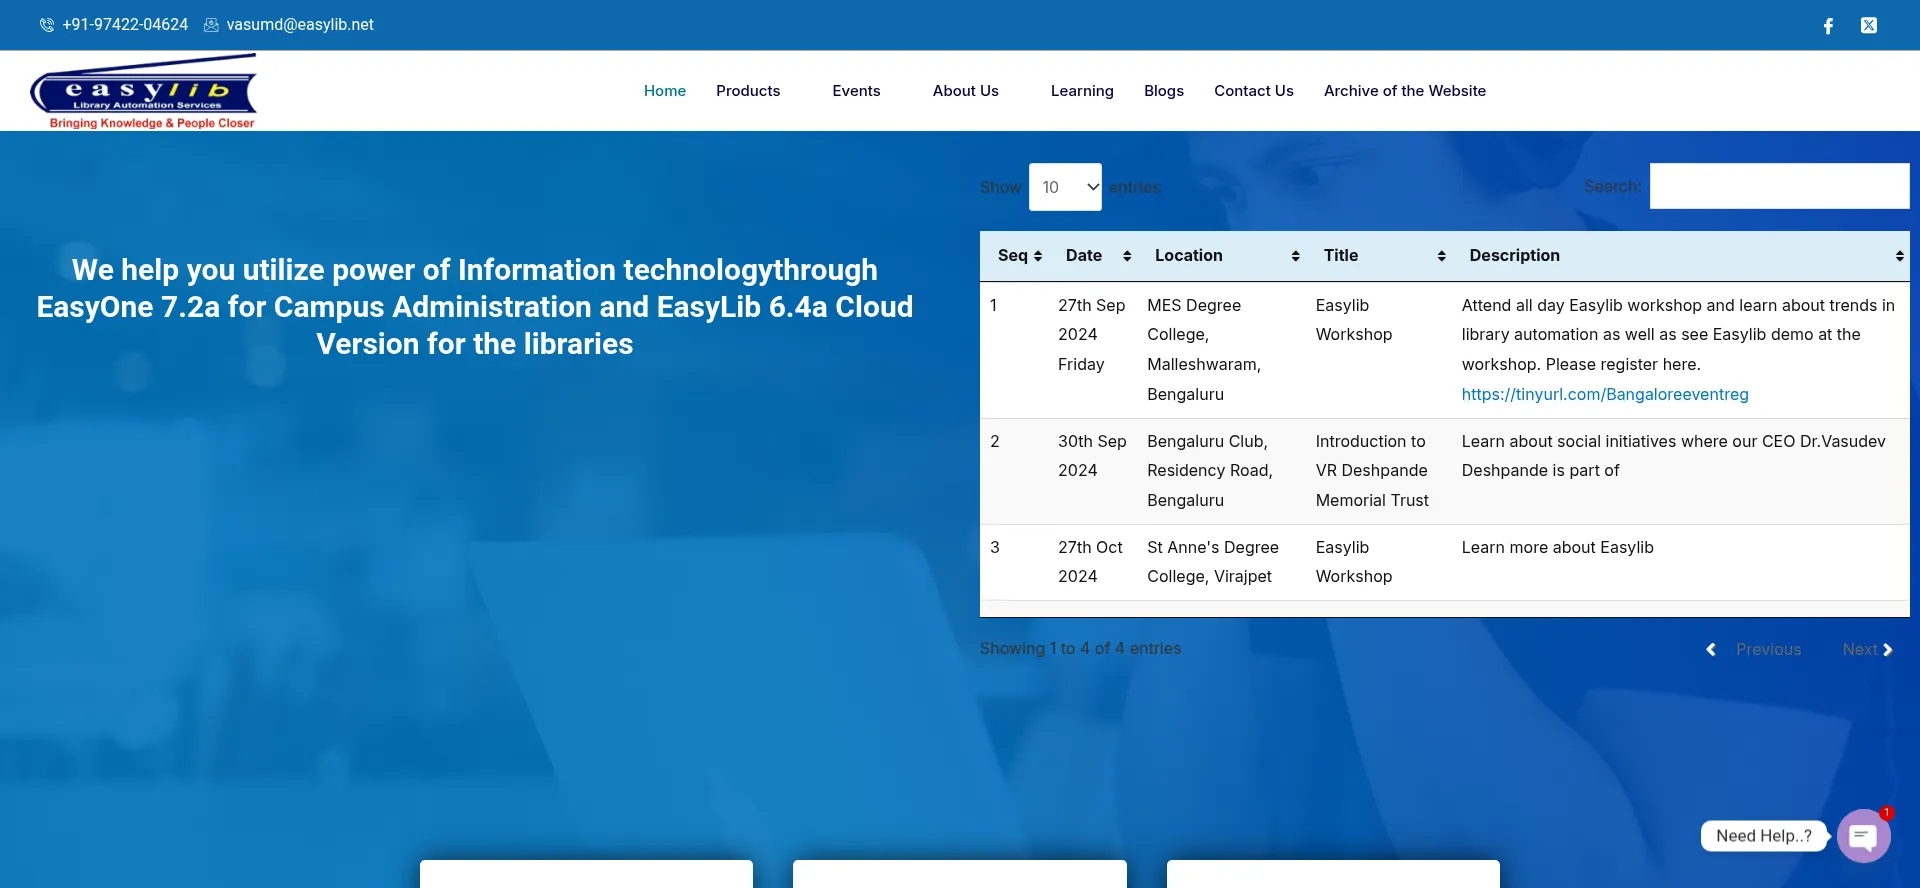This screenshot has height=888, width=1920.
Task: Click the email envelope icon
Action: point(211,25)
